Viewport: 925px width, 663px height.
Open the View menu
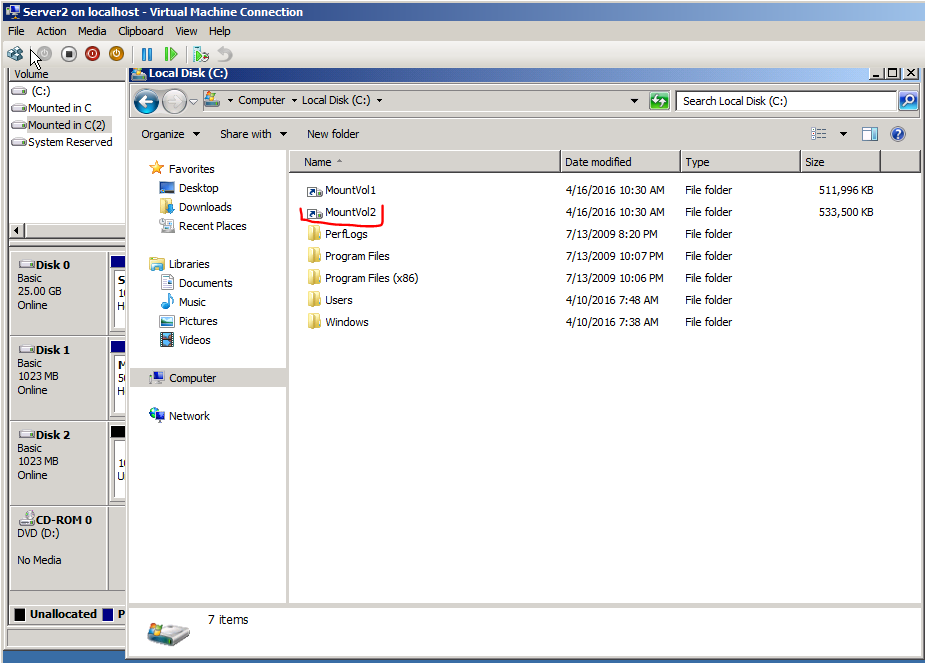[186, 31]
